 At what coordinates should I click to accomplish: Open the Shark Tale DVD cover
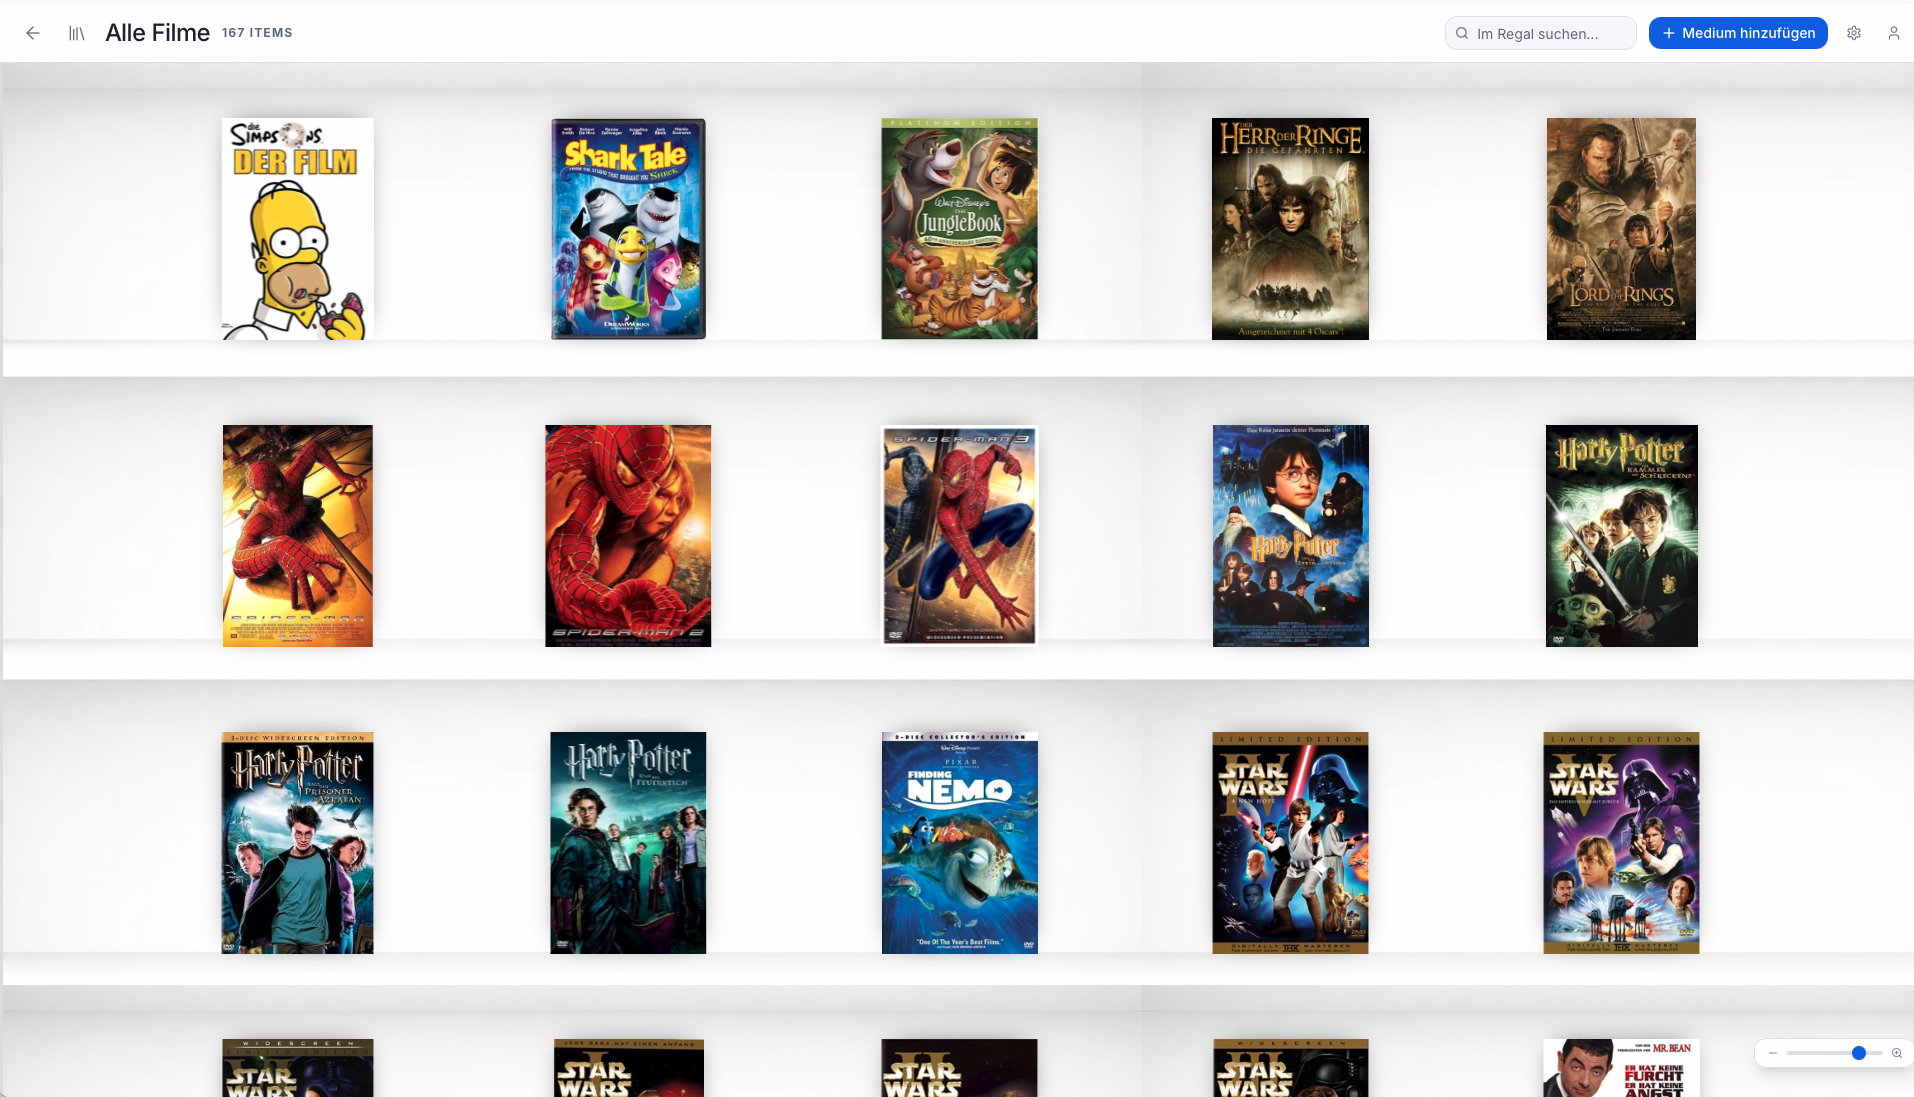coord(628,229)
